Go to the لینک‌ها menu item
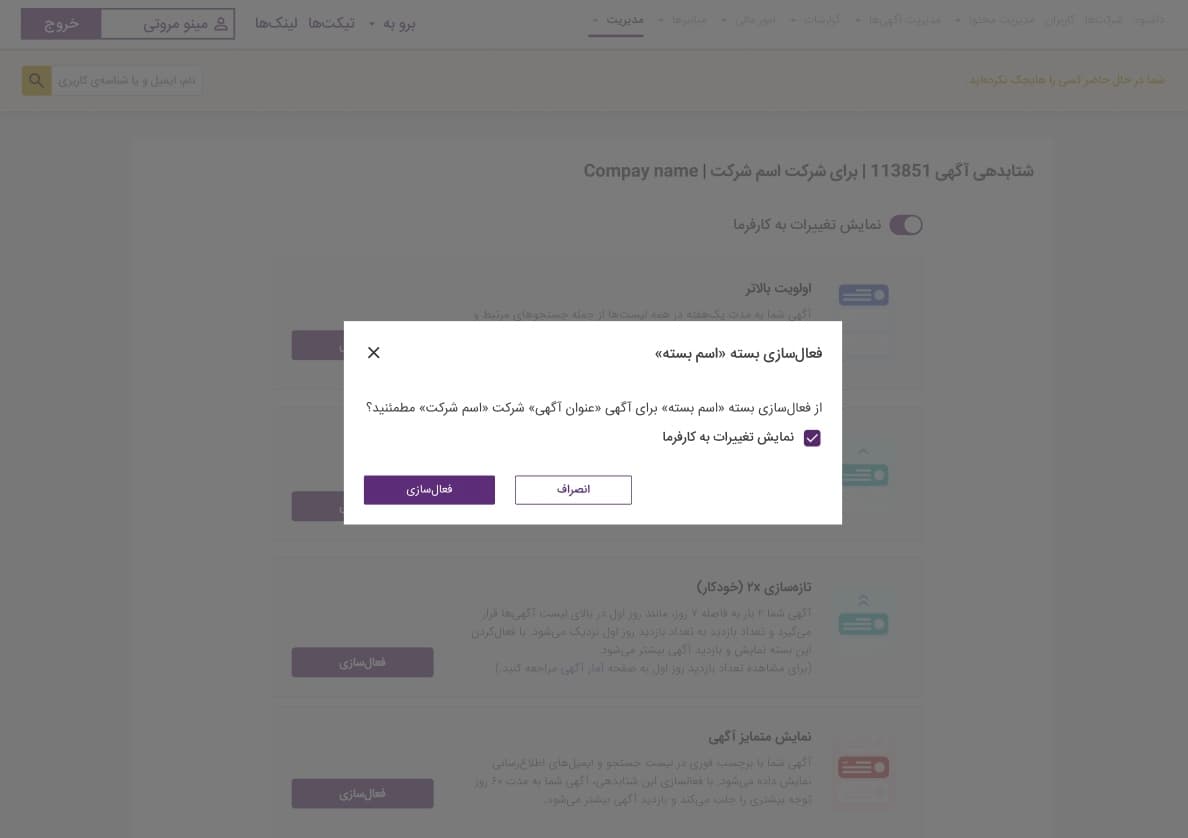 click(x=276, y=23)
